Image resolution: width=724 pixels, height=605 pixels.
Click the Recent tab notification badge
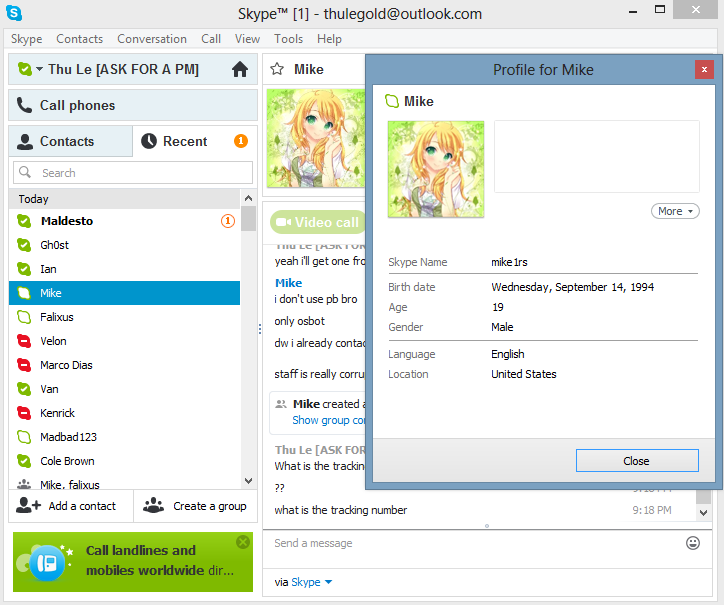tap(241, 141)
